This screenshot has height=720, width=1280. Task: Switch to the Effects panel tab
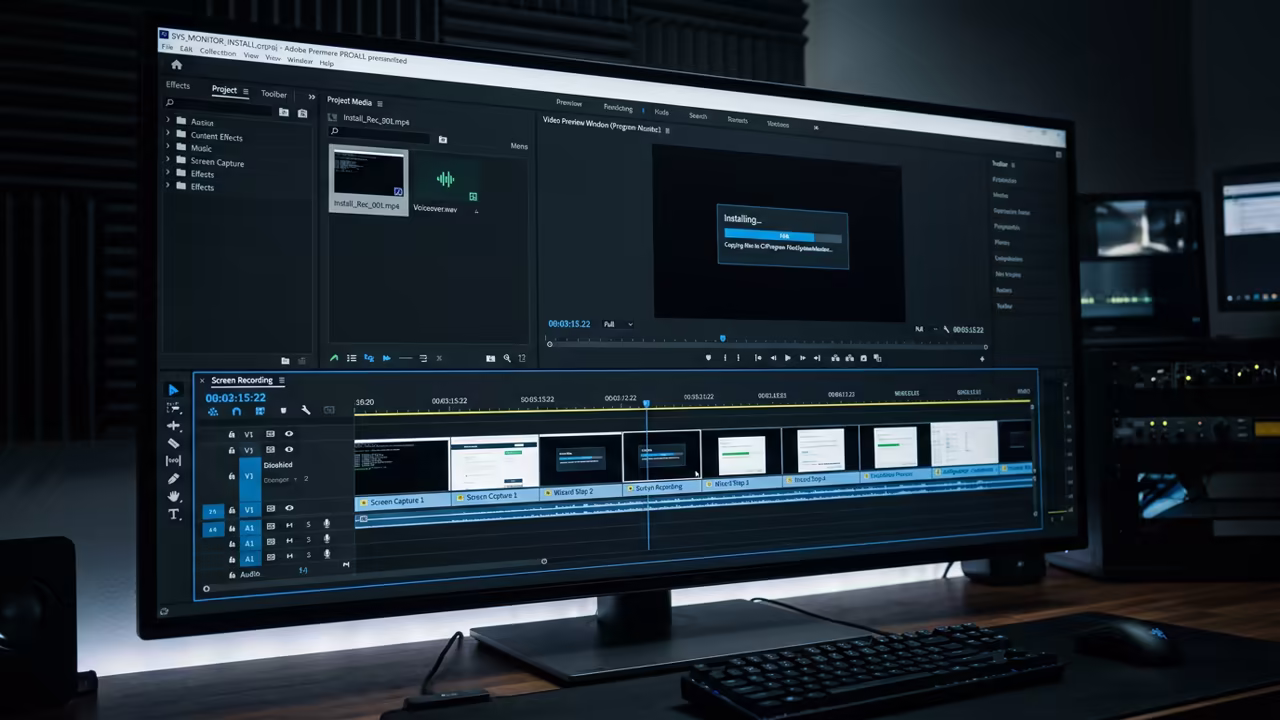(178, 85)
